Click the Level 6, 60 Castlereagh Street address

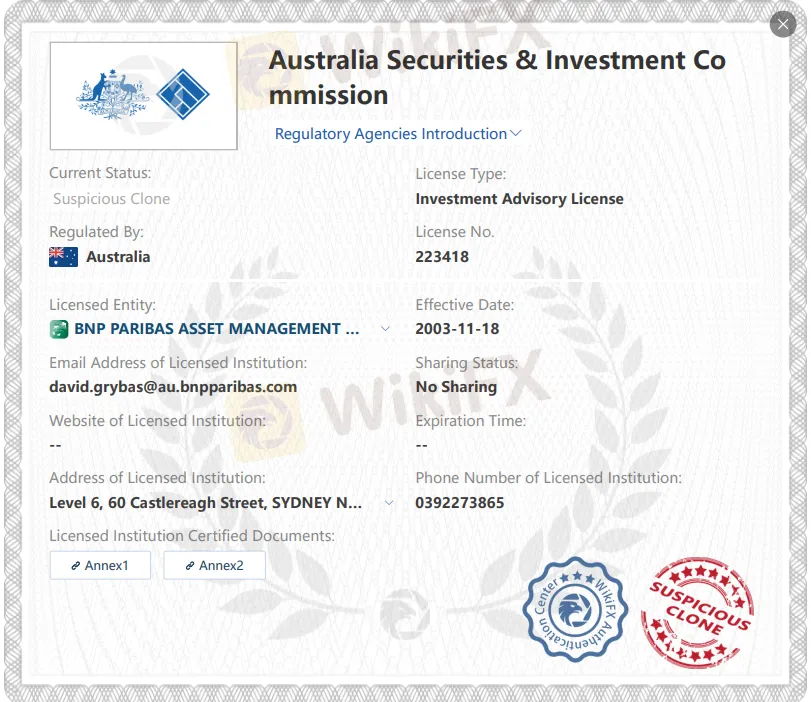[x=205, y=502]
